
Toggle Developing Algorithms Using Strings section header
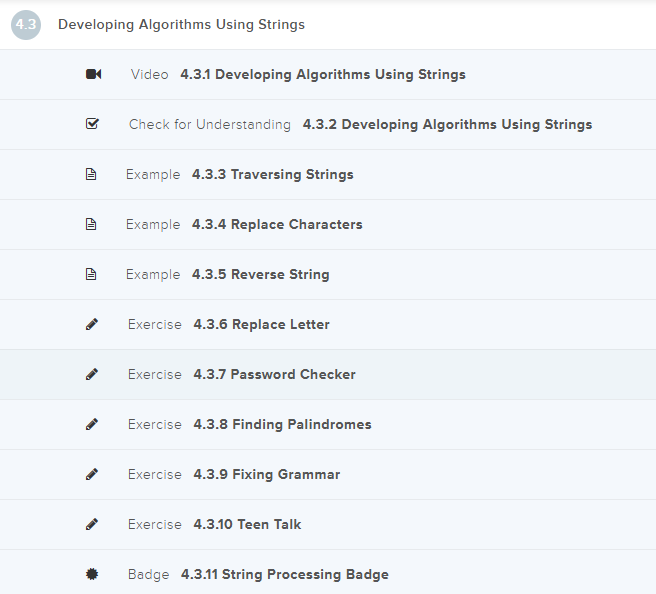pyautogui.click(x=181, y=24)
